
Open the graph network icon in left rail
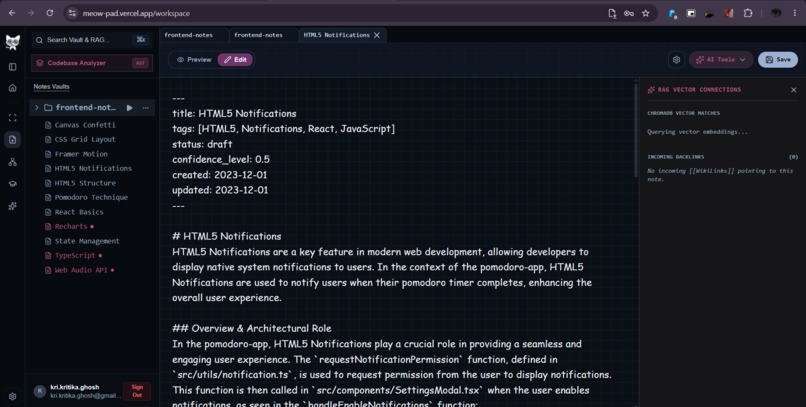[x=12, y=162]
